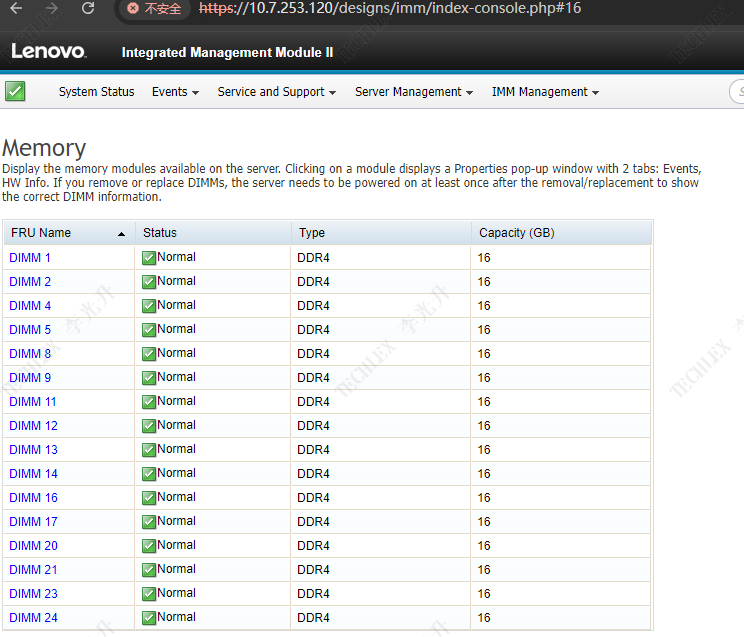Sort table by FRU Name column
Image resolution: width=744 pixels, height=637 pixels.
pos(69,233)
